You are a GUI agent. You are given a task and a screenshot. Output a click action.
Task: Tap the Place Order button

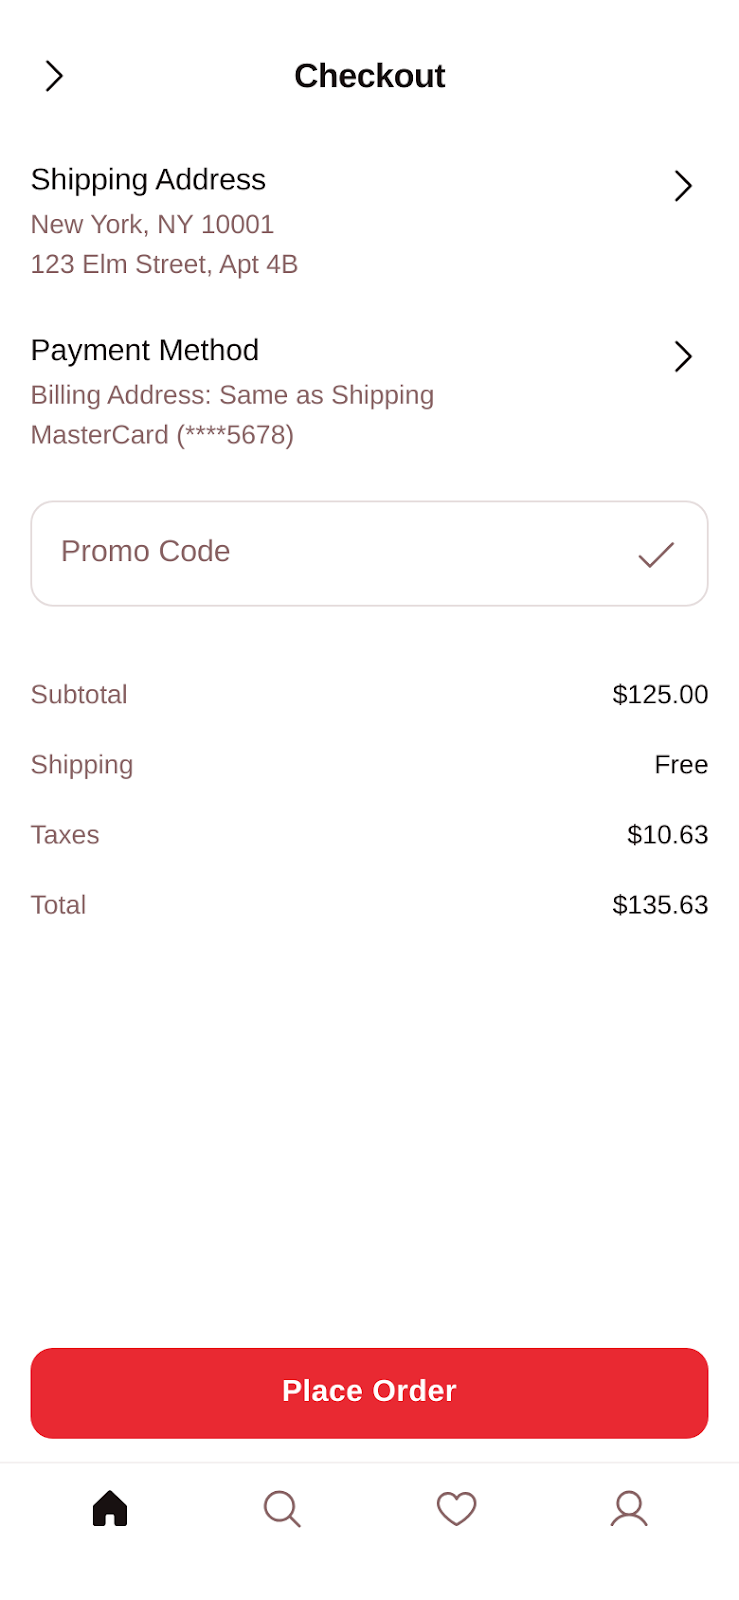coord(369,1393)
